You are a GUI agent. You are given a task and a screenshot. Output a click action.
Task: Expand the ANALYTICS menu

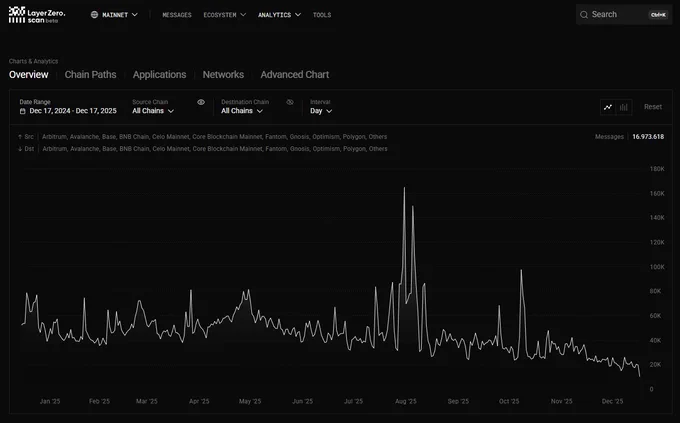(279, 15)
